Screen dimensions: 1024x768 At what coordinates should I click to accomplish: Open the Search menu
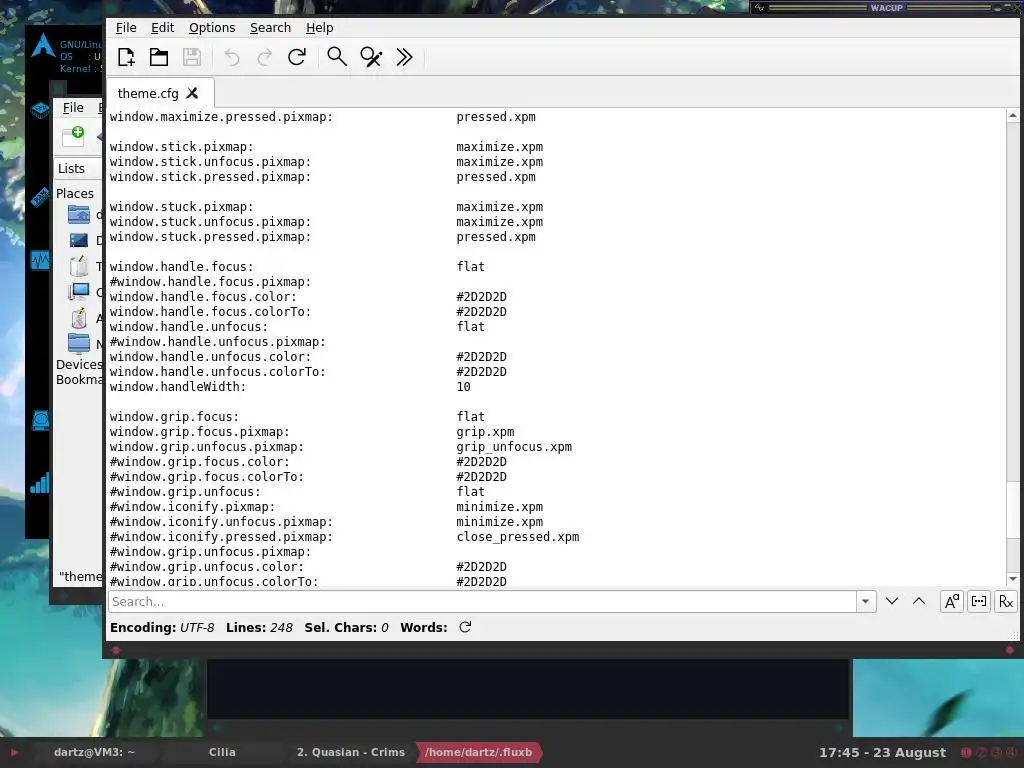[270, 27]
